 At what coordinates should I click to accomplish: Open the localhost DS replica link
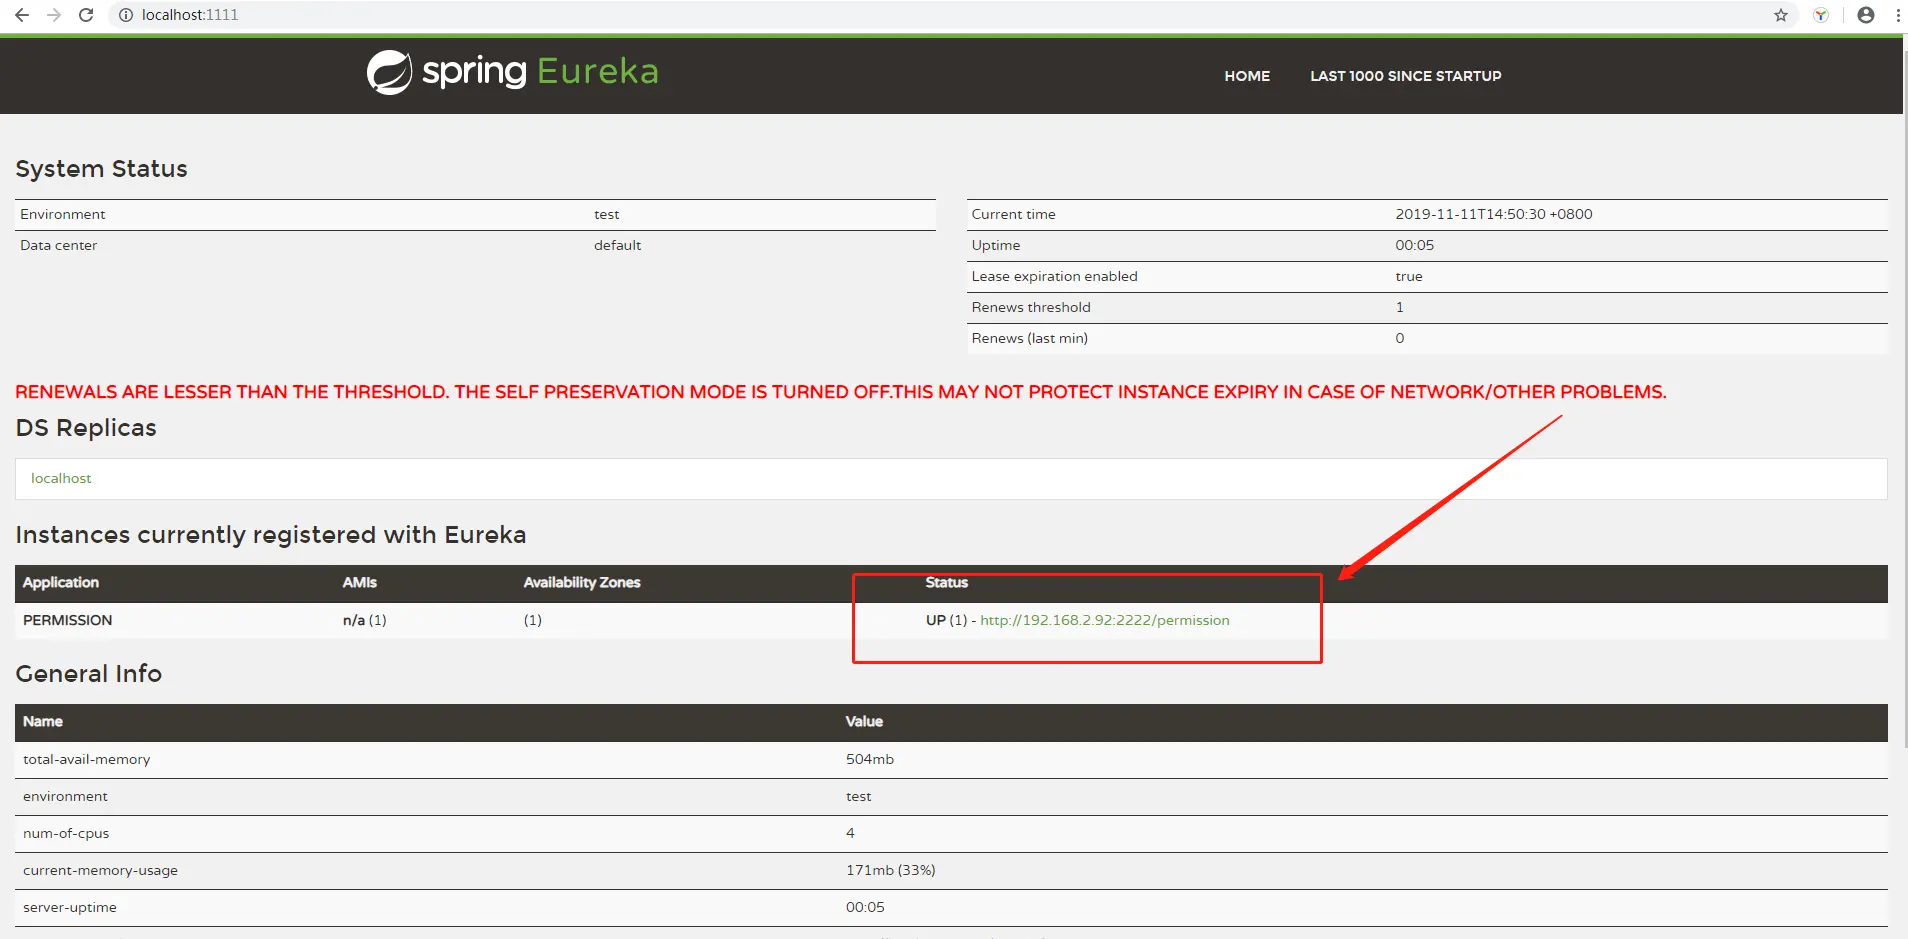tap(61, 478)
